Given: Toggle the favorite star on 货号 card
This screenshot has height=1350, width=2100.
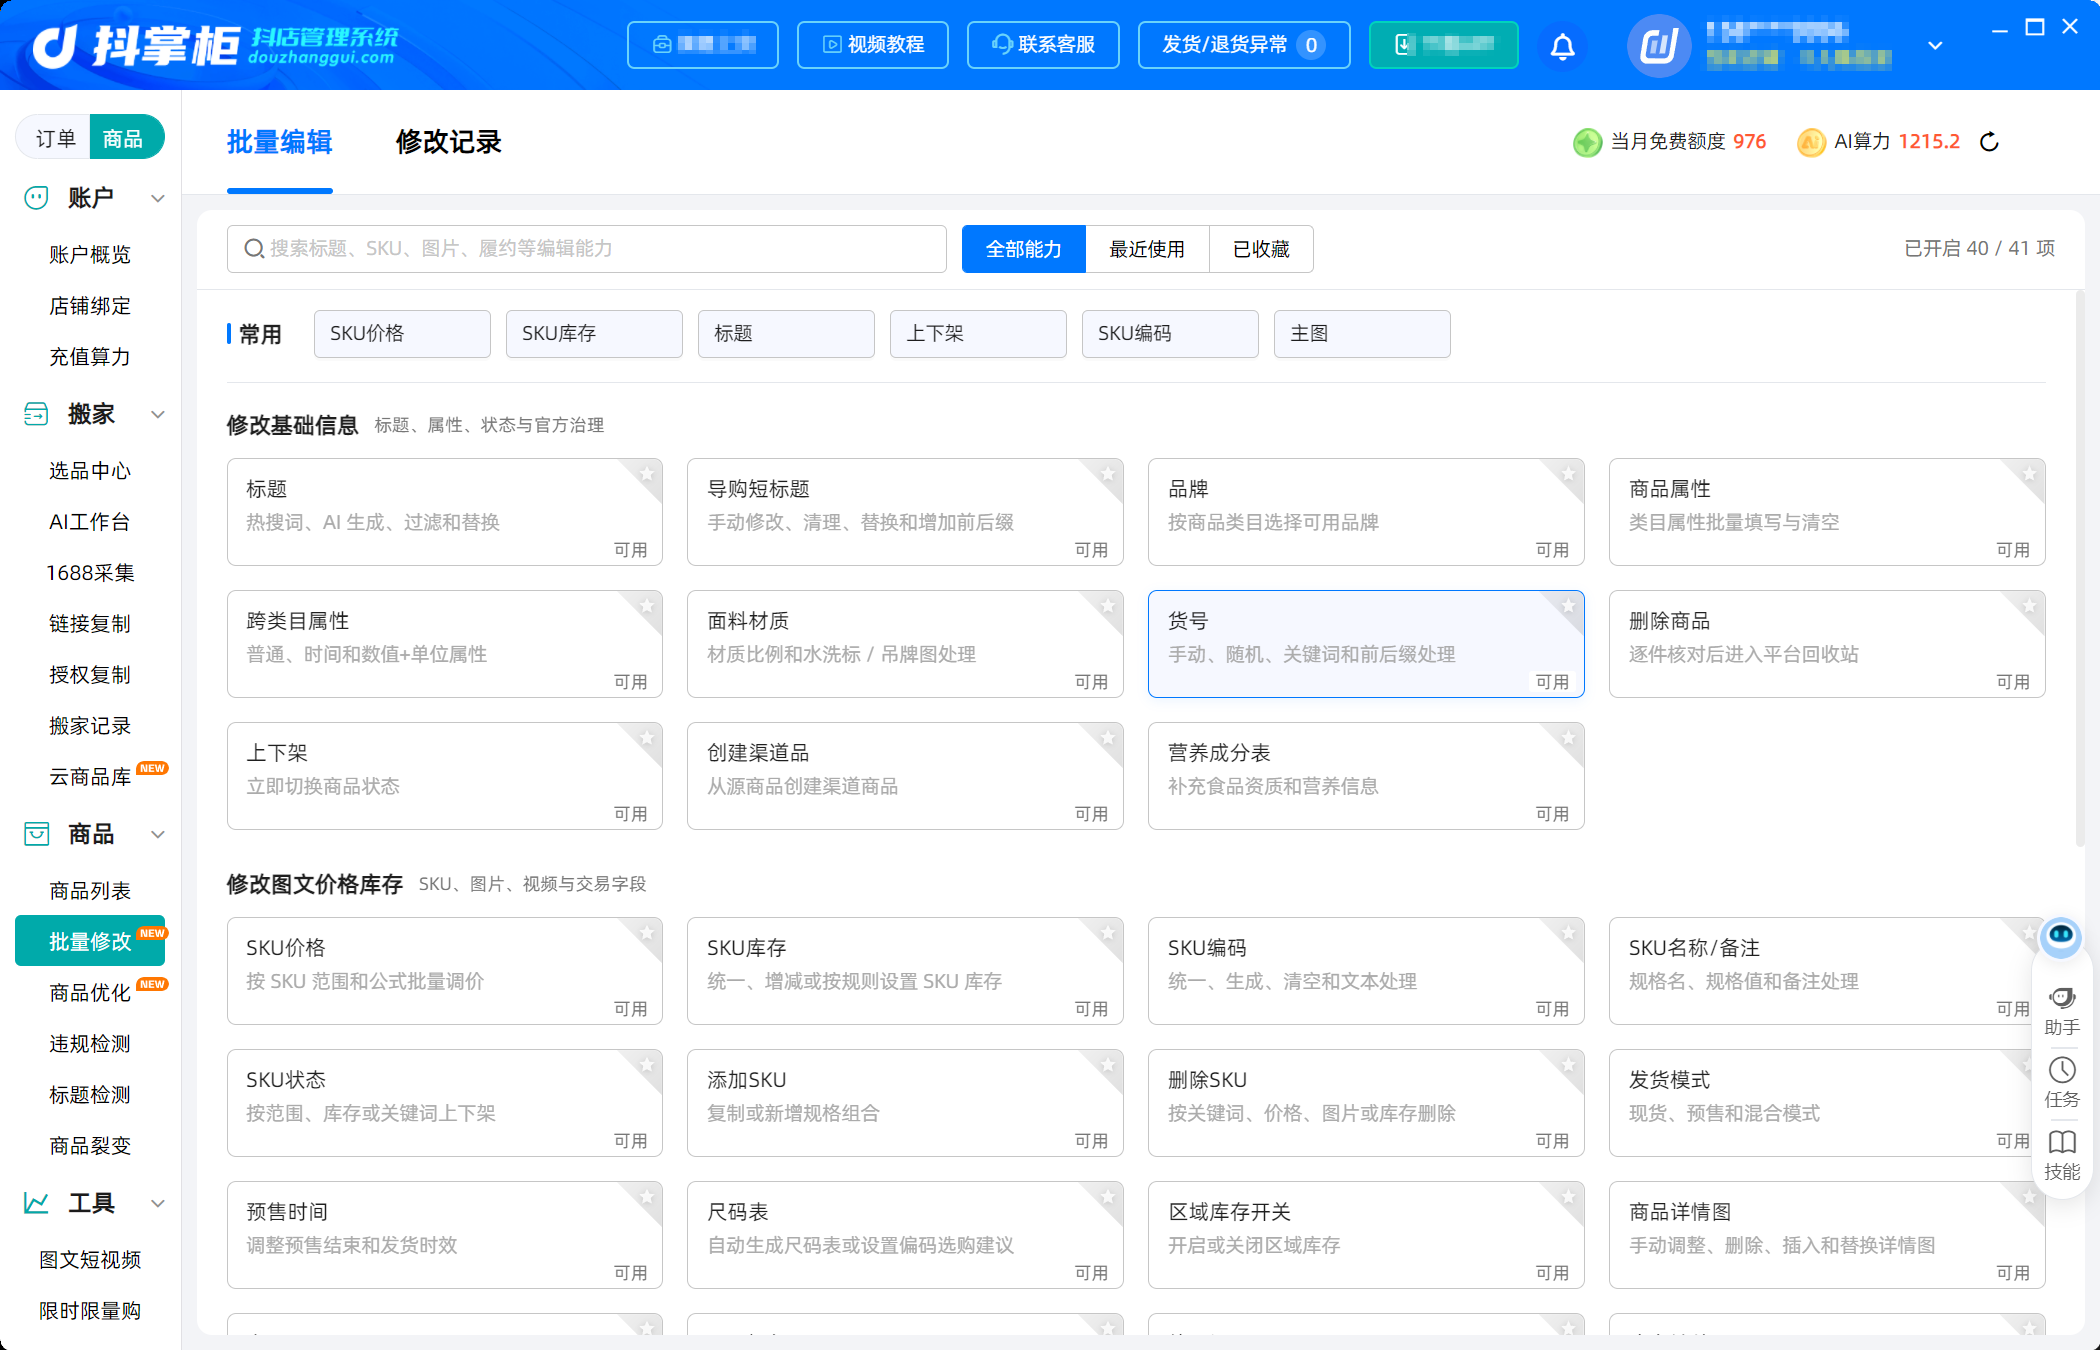Looking at the screenshot, I should click(1568, 606).
